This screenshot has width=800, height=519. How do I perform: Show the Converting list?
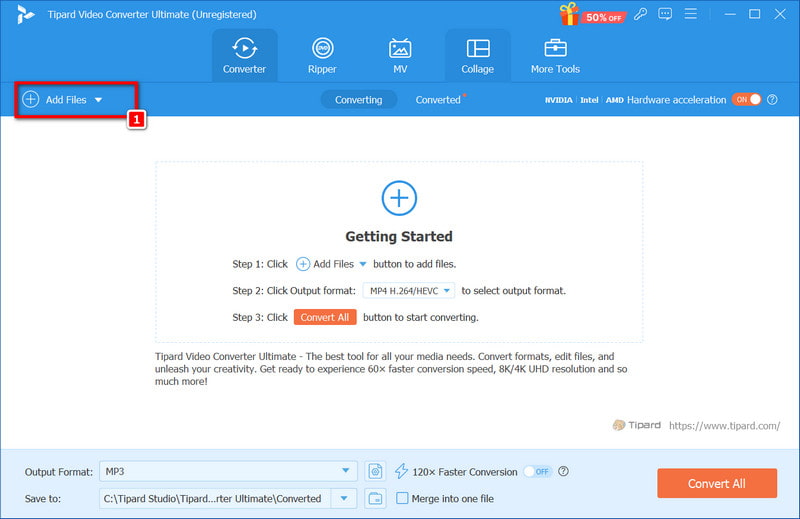coord(359,100)
